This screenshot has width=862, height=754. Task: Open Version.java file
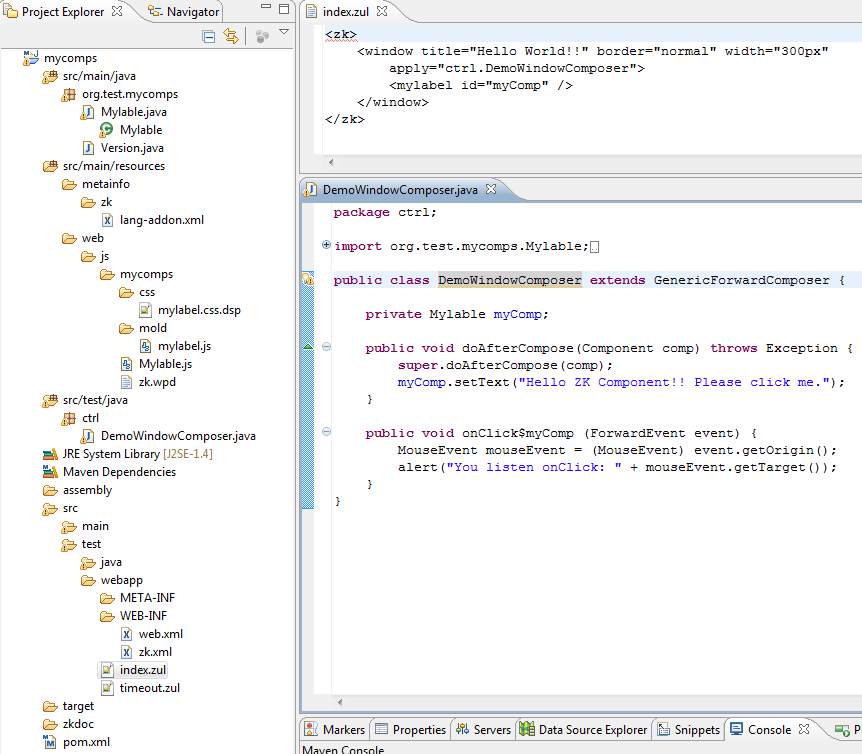pyautogui.click(x=132, y=148)
